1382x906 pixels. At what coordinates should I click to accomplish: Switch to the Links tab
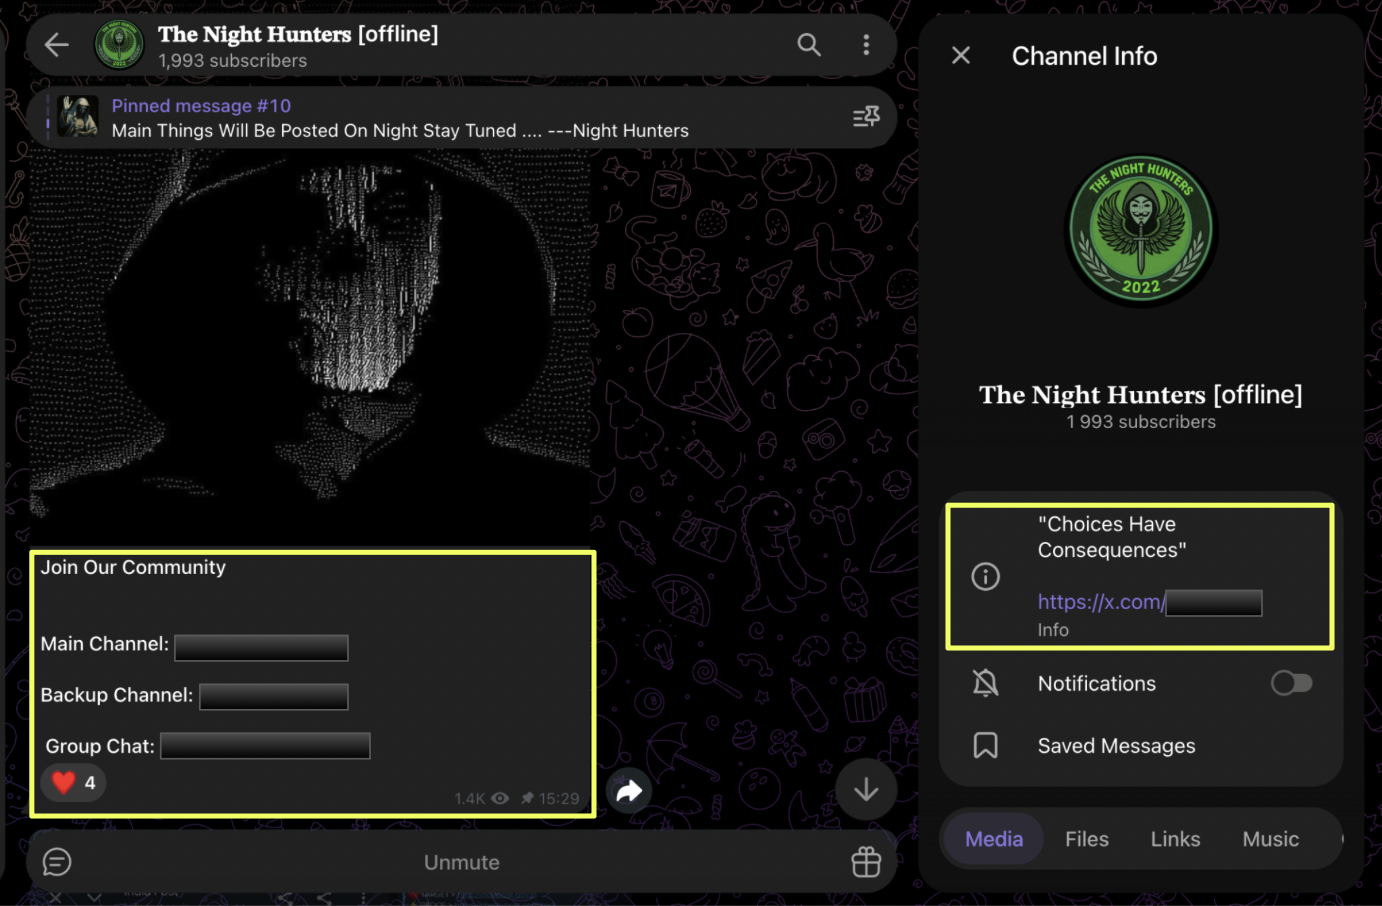(x=1175, y=839)
